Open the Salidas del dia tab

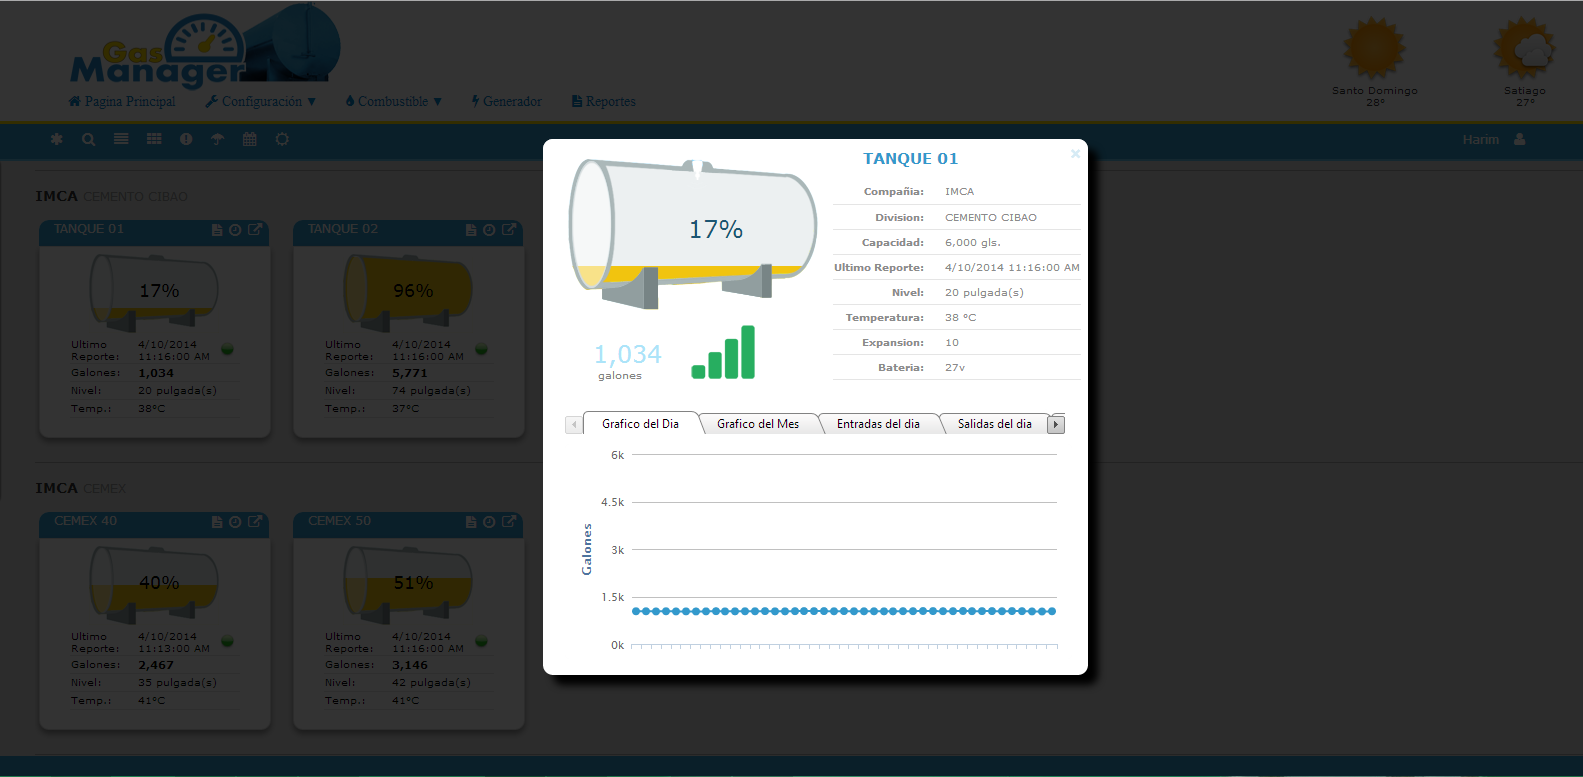[994, 424]
